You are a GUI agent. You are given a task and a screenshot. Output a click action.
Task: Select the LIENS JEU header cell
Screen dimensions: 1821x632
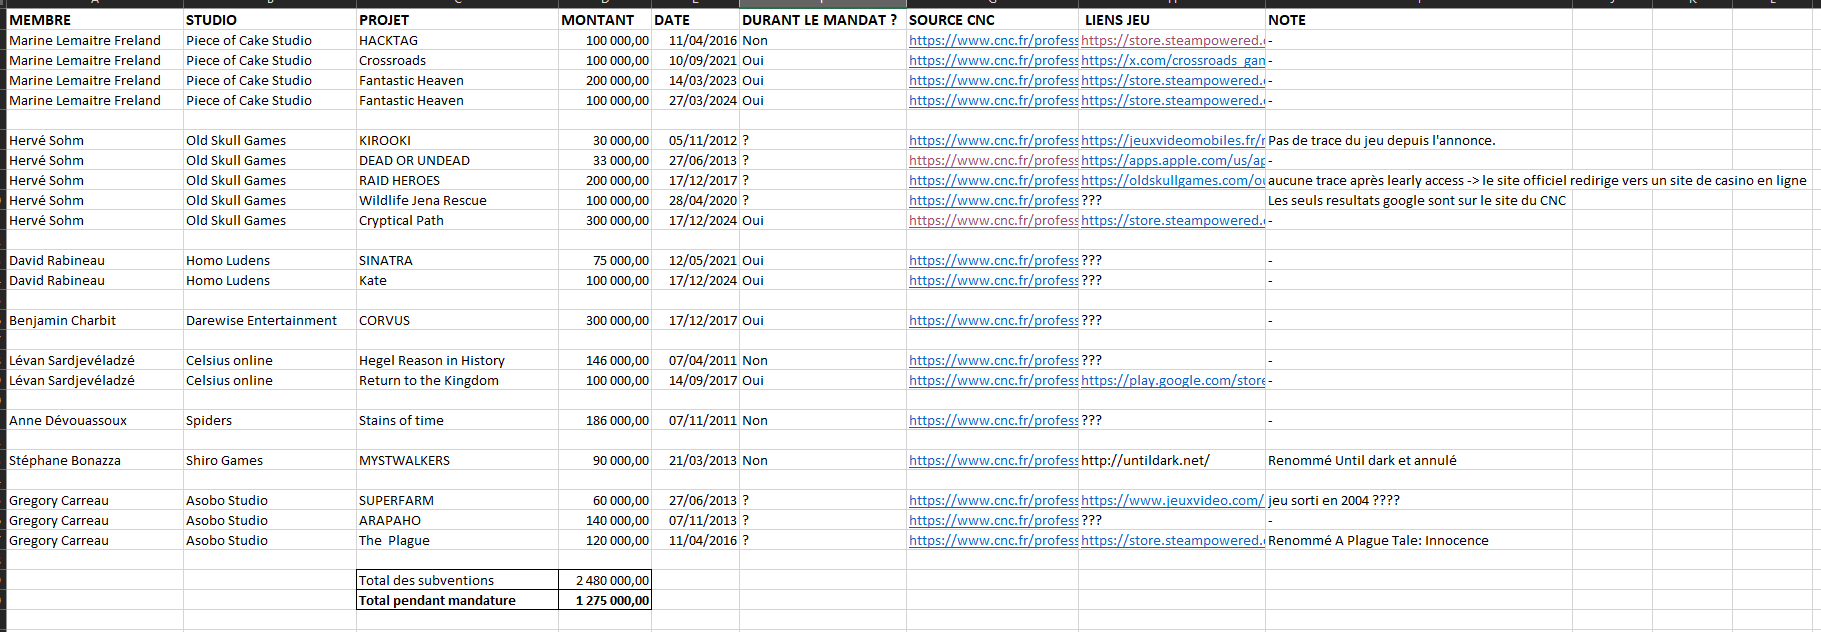point(1172,20)
